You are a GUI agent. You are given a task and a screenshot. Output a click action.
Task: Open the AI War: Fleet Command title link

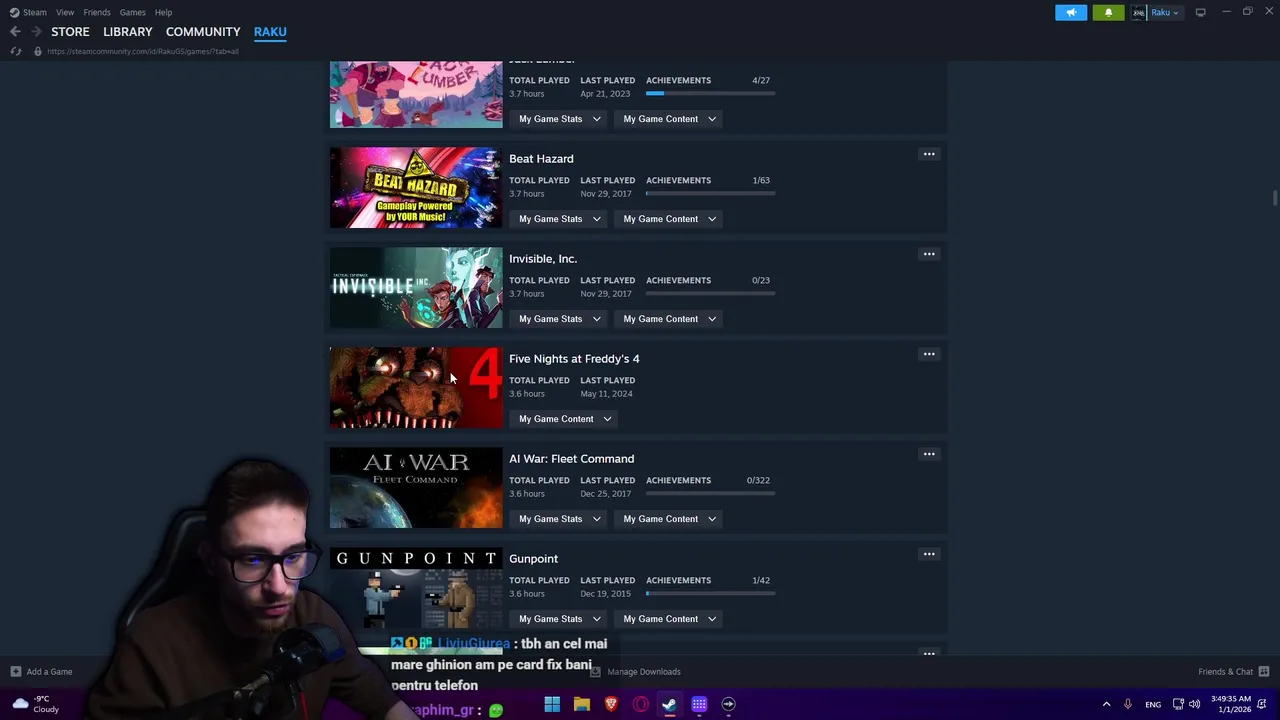[571, 459]
